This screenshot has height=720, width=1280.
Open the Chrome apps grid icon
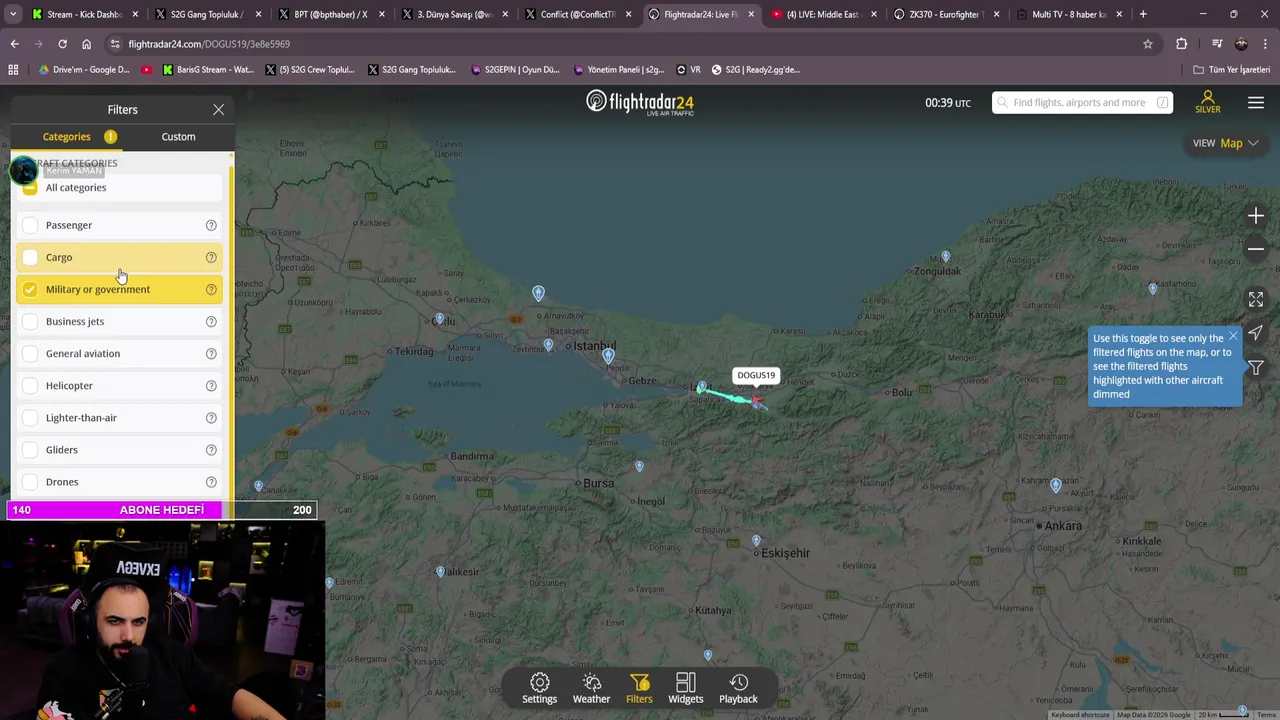(x=13, y=70)
